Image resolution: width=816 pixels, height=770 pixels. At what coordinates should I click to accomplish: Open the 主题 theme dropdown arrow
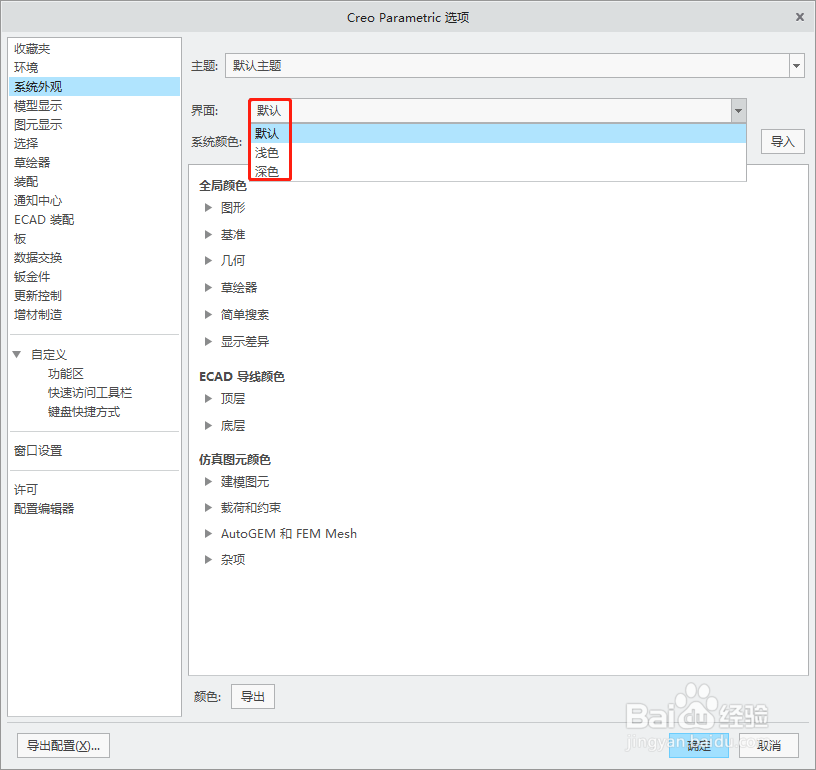click(796, 66)
